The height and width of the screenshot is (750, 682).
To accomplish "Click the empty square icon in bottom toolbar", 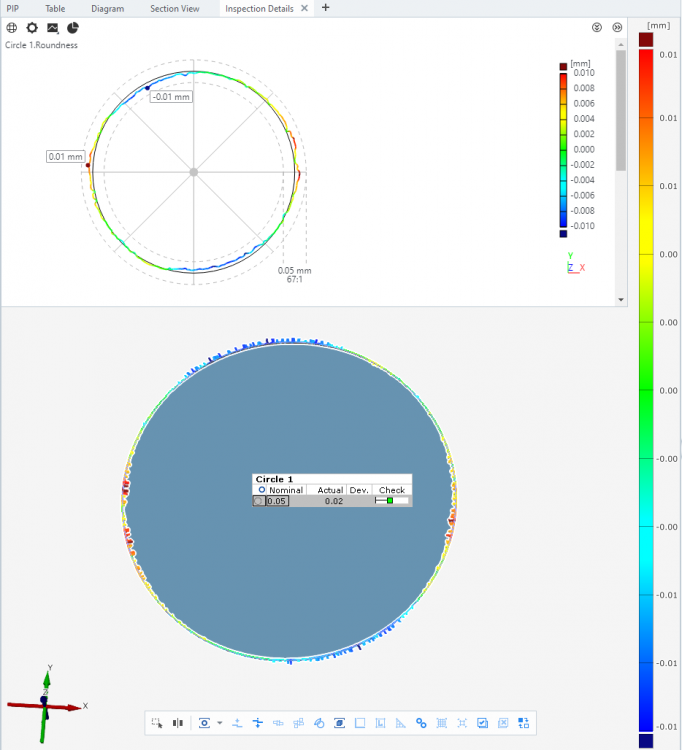I will 360,723.
